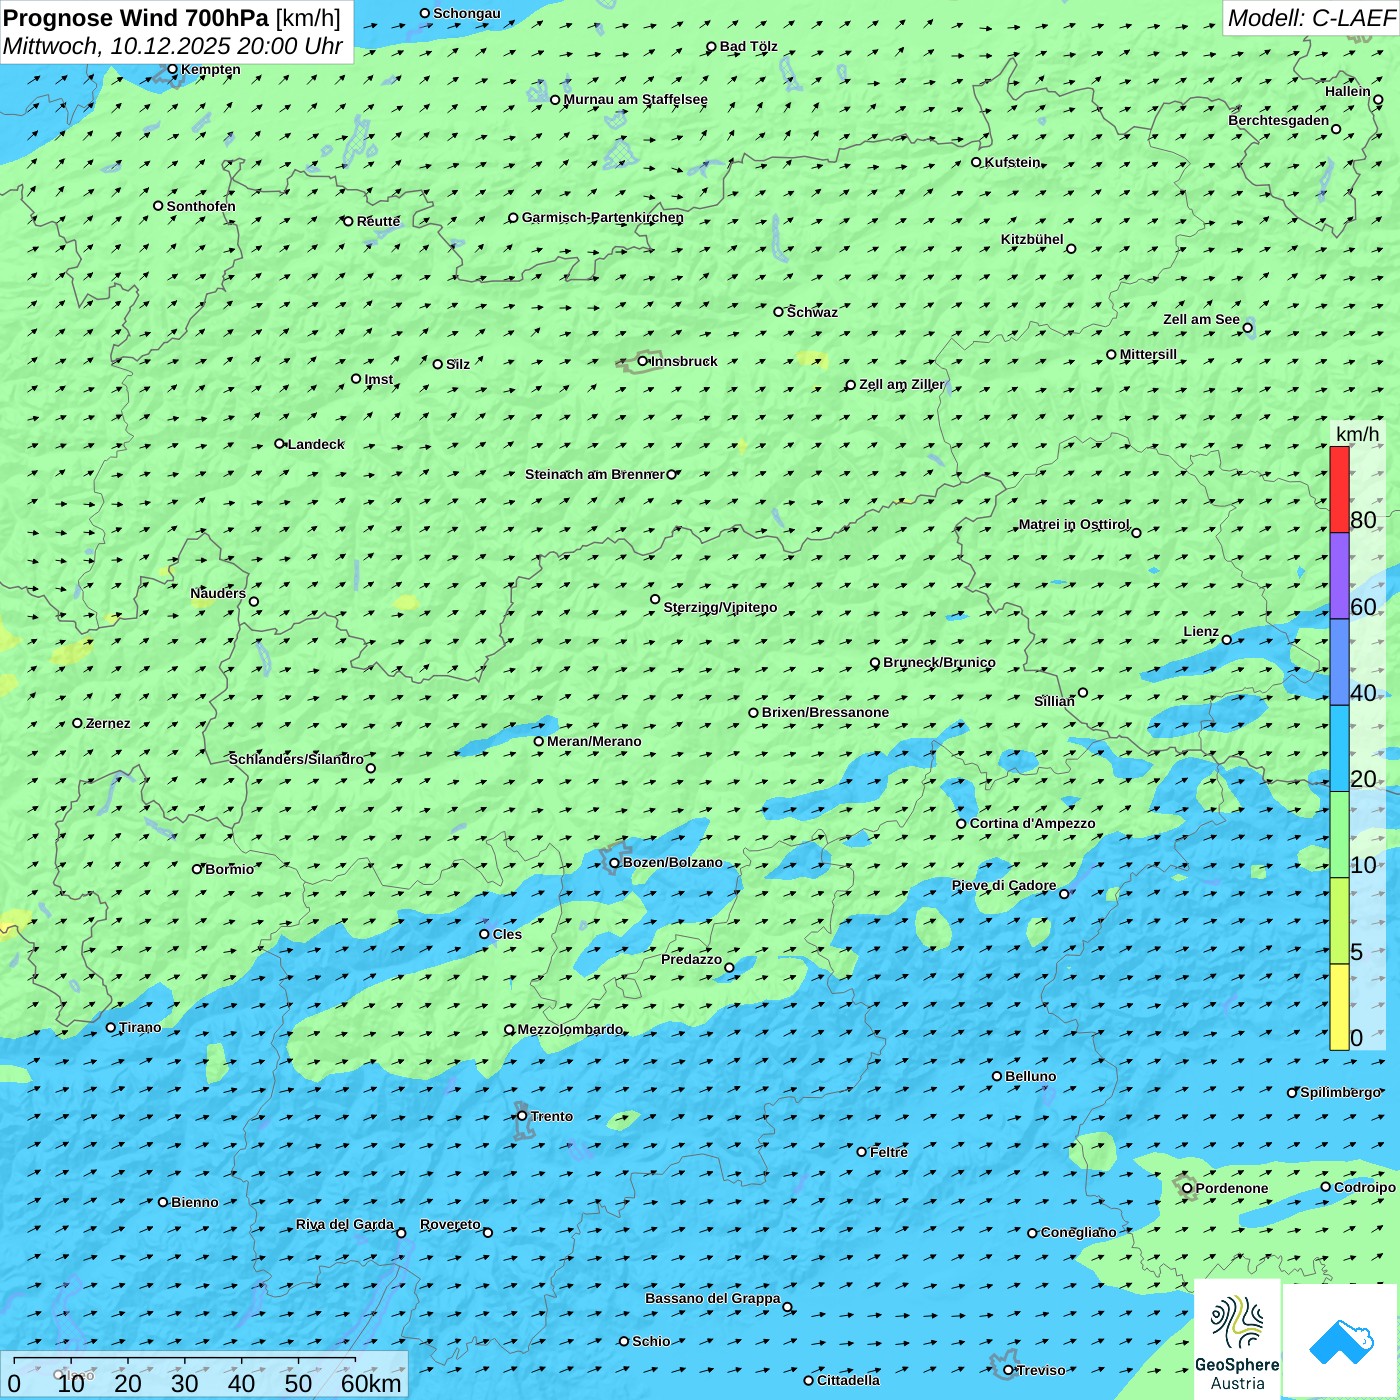Click the Kufstein city marker
The image size is (1400, 1400).
977,162
